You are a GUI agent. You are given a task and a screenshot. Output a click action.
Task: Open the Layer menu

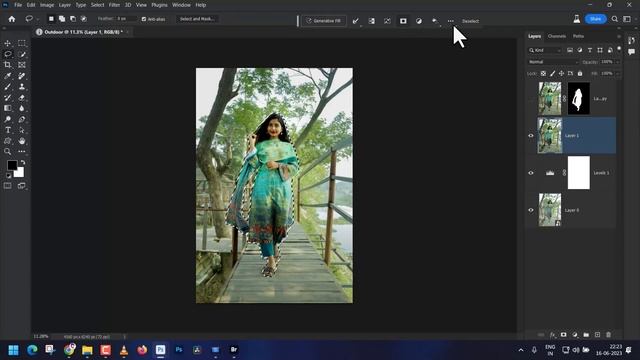point(64,5)
